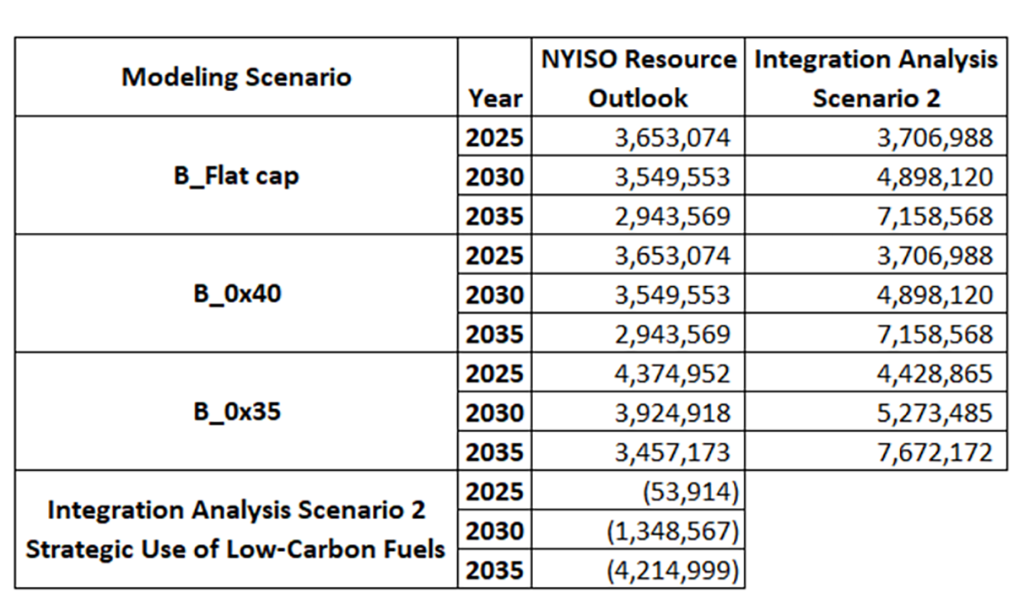Click the value 4,374,952
1024x610 pixels.
(x=673, y=373)
